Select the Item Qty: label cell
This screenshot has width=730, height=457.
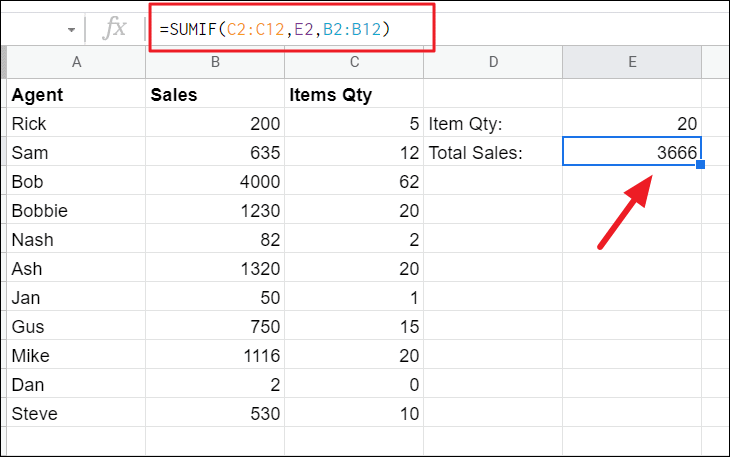click(492, 124)
